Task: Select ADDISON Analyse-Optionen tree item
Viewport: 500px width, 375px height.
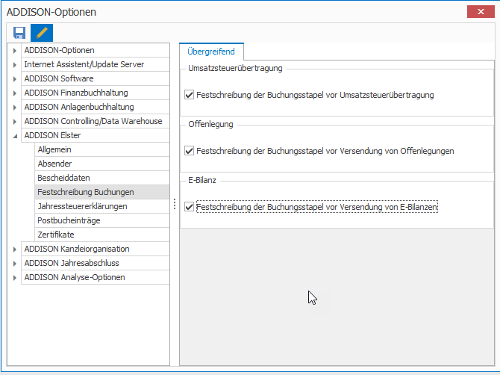Action: [95, 277]
